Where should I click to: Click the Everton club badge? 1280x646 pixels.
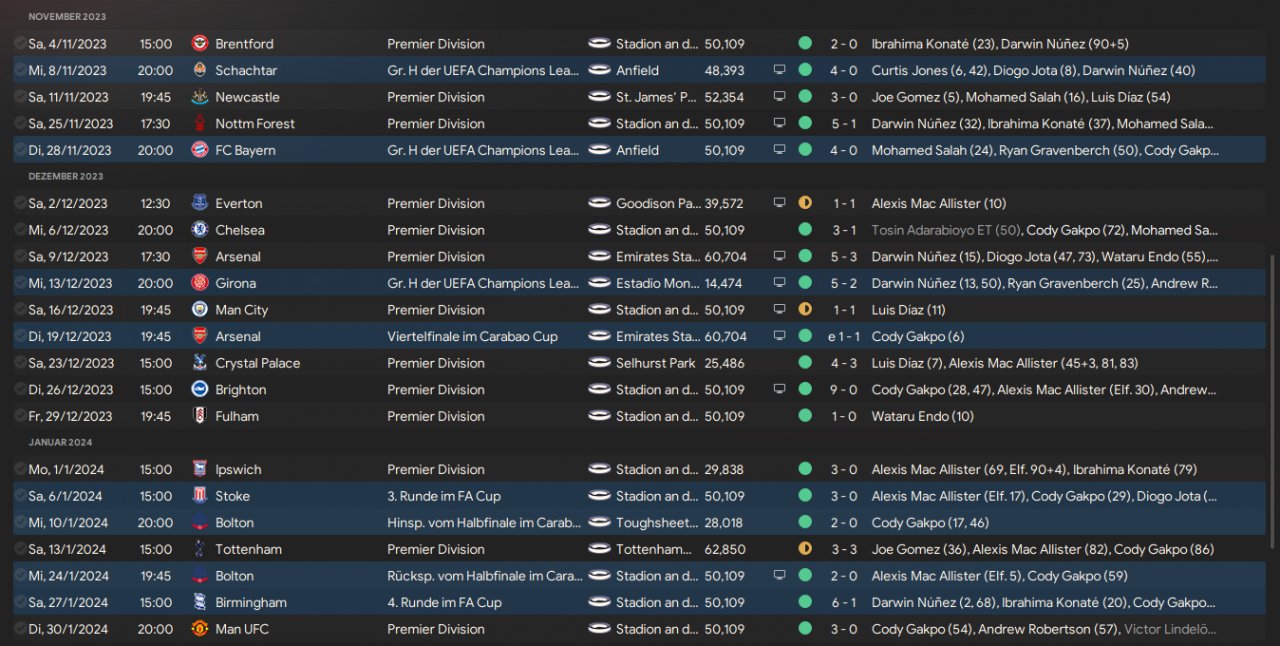click(x=199, y=203)
